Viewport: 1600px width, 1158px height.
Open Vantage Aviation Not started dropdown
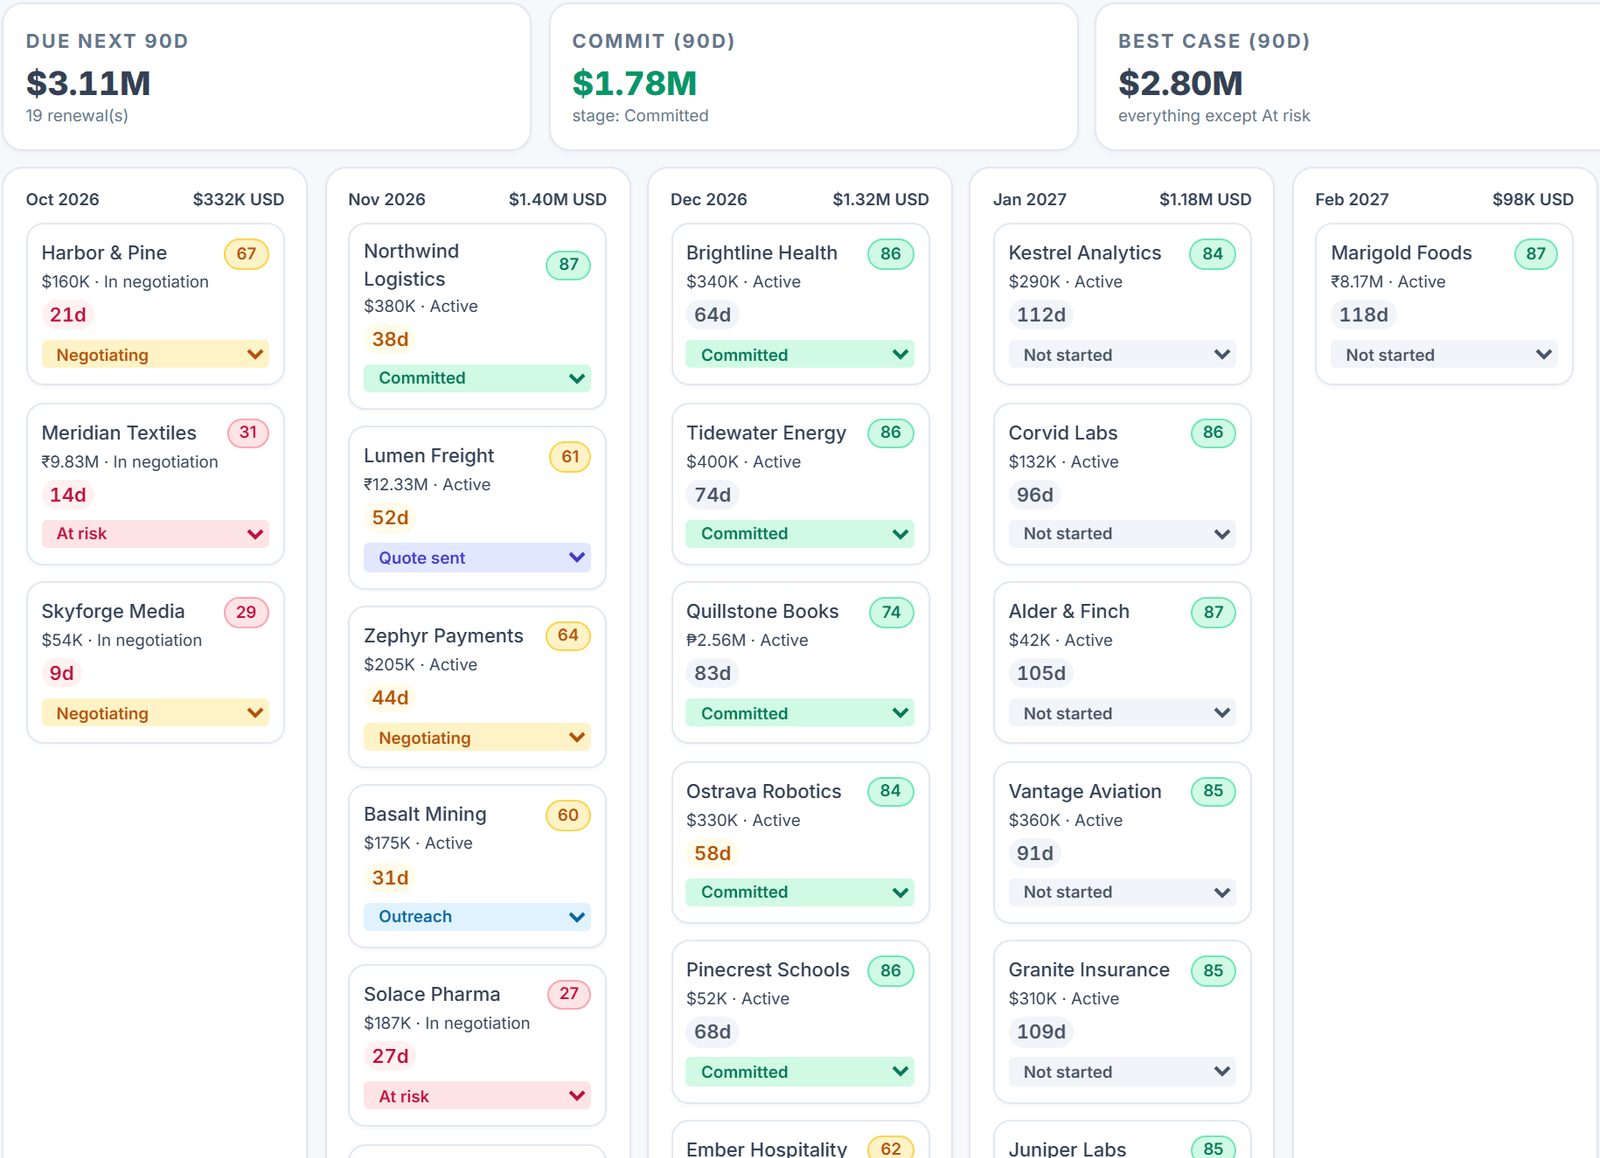point(1122,892)
